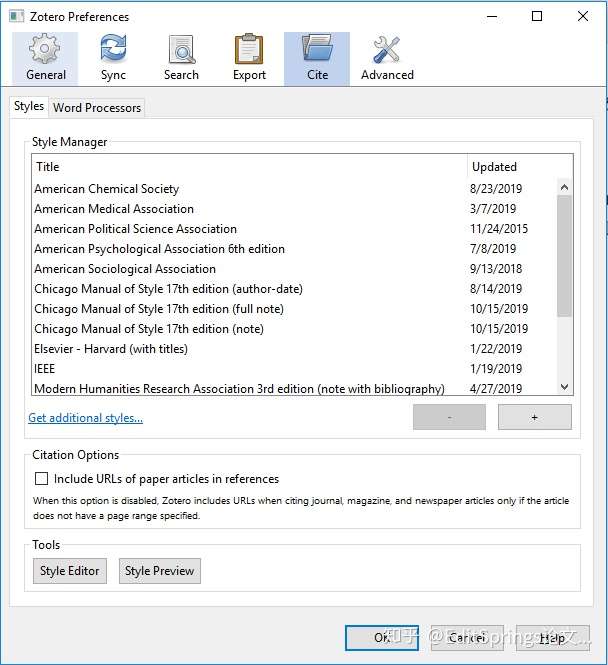Screen dimensions: 608x665
Task: Click the 7/8/2019 updated date cell
Action: click(x=493, y=249)
